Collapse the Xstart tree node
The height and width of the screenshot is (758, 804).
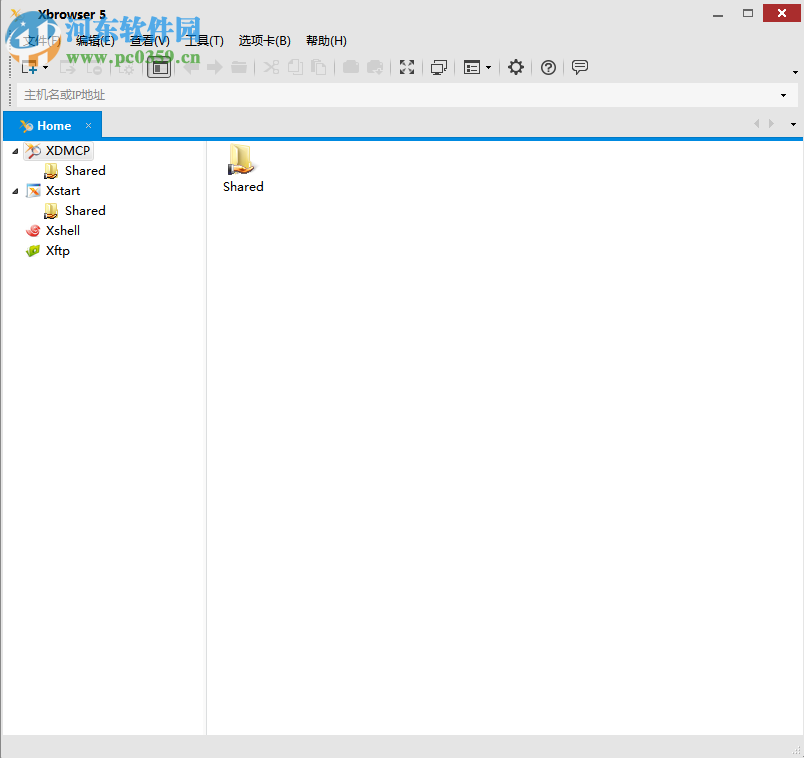click(14, 190)
